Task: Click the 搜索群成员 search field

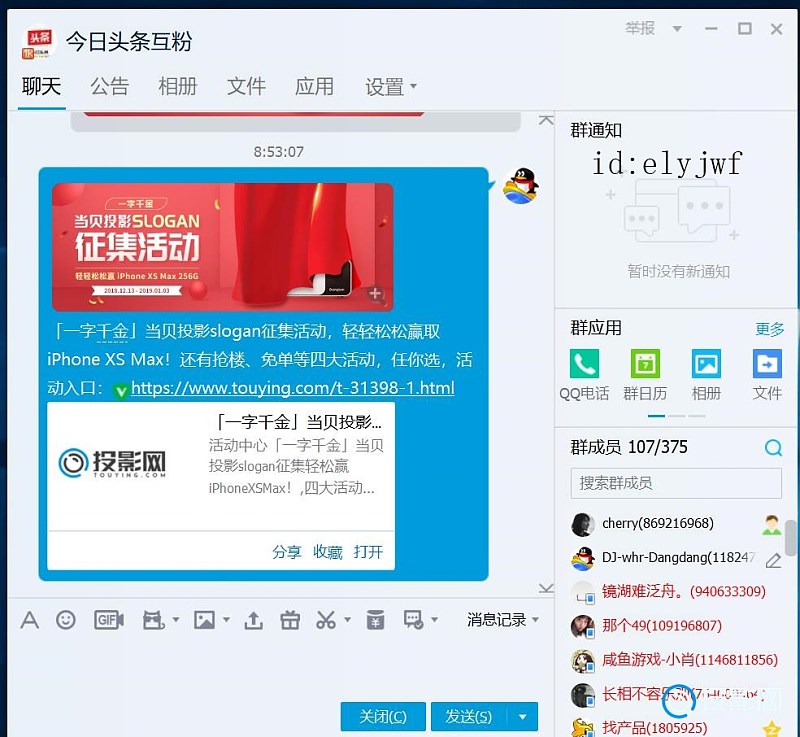Action: 676,483
